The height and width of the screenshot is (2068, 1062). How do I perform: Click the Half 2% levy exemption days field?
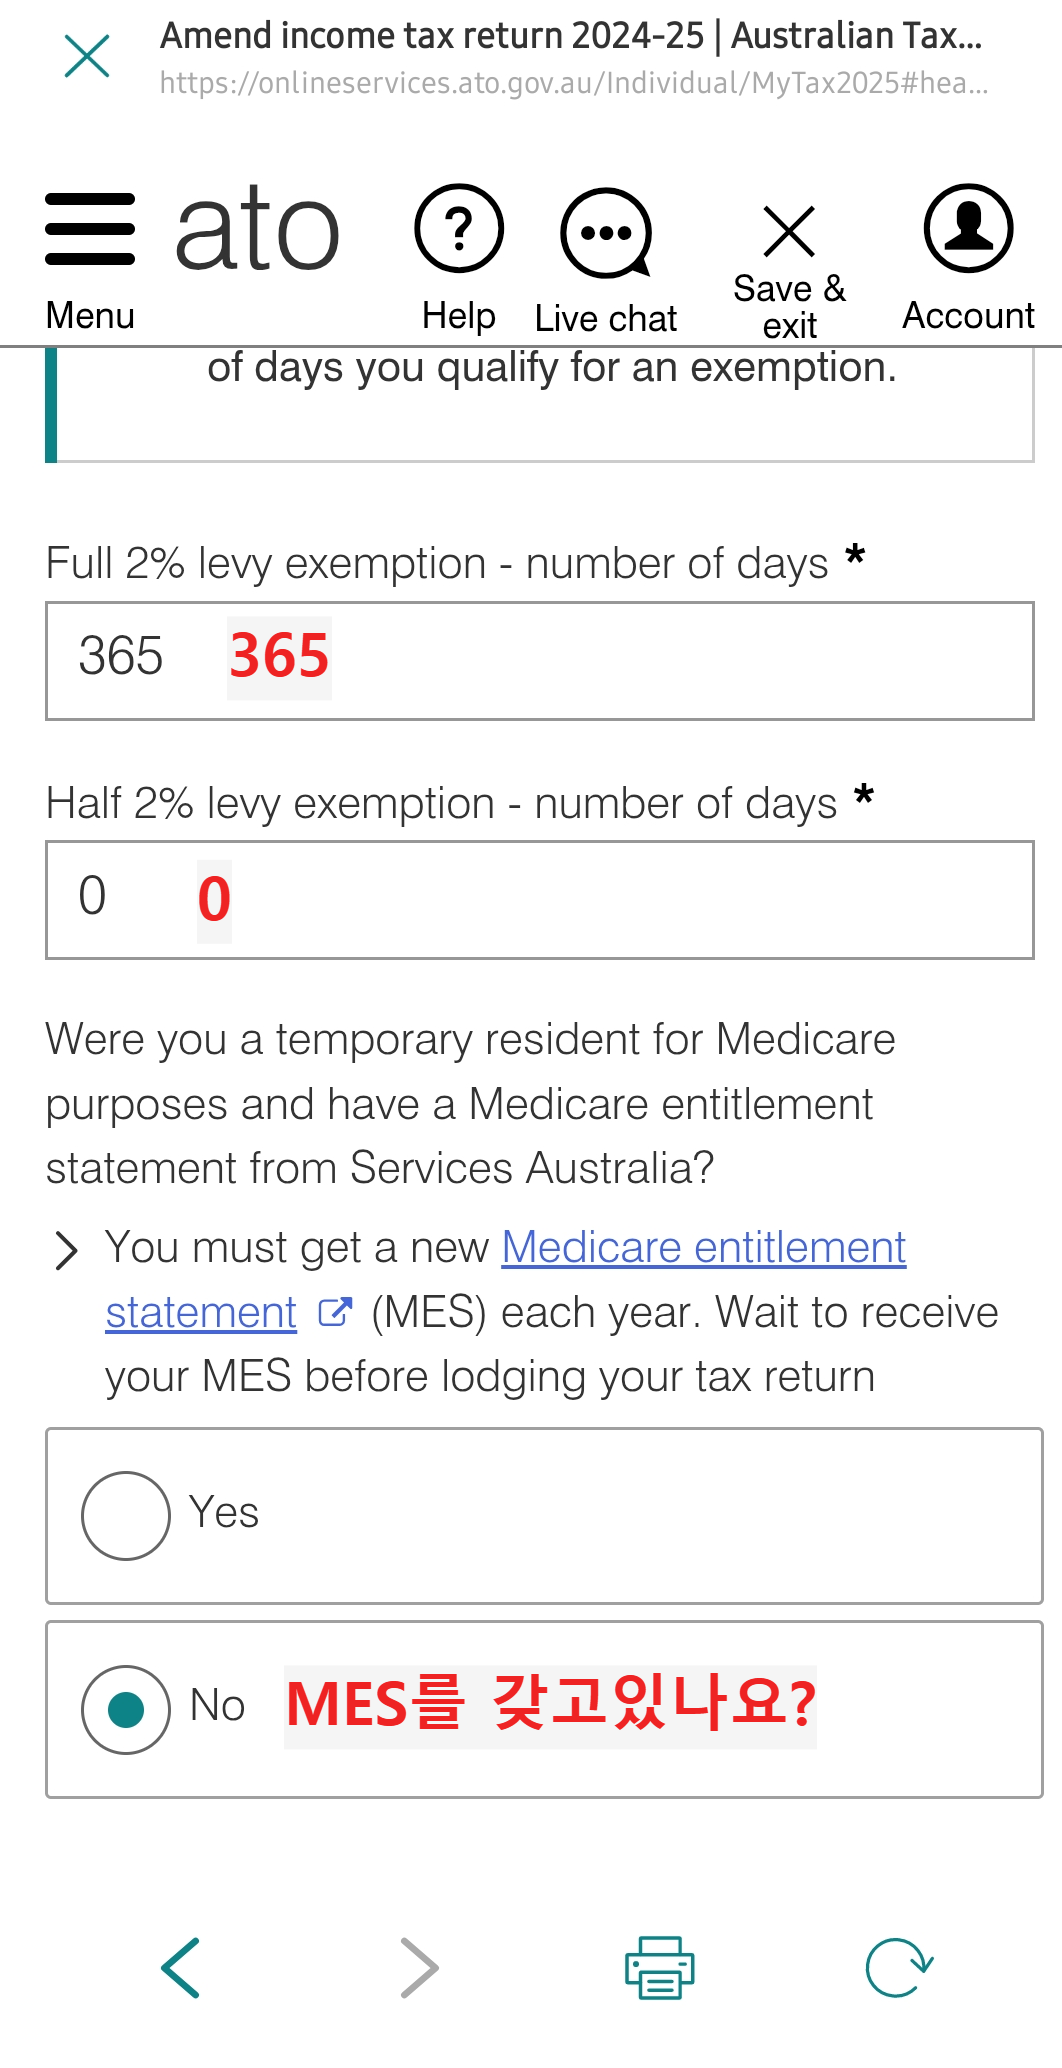(540, 900)
